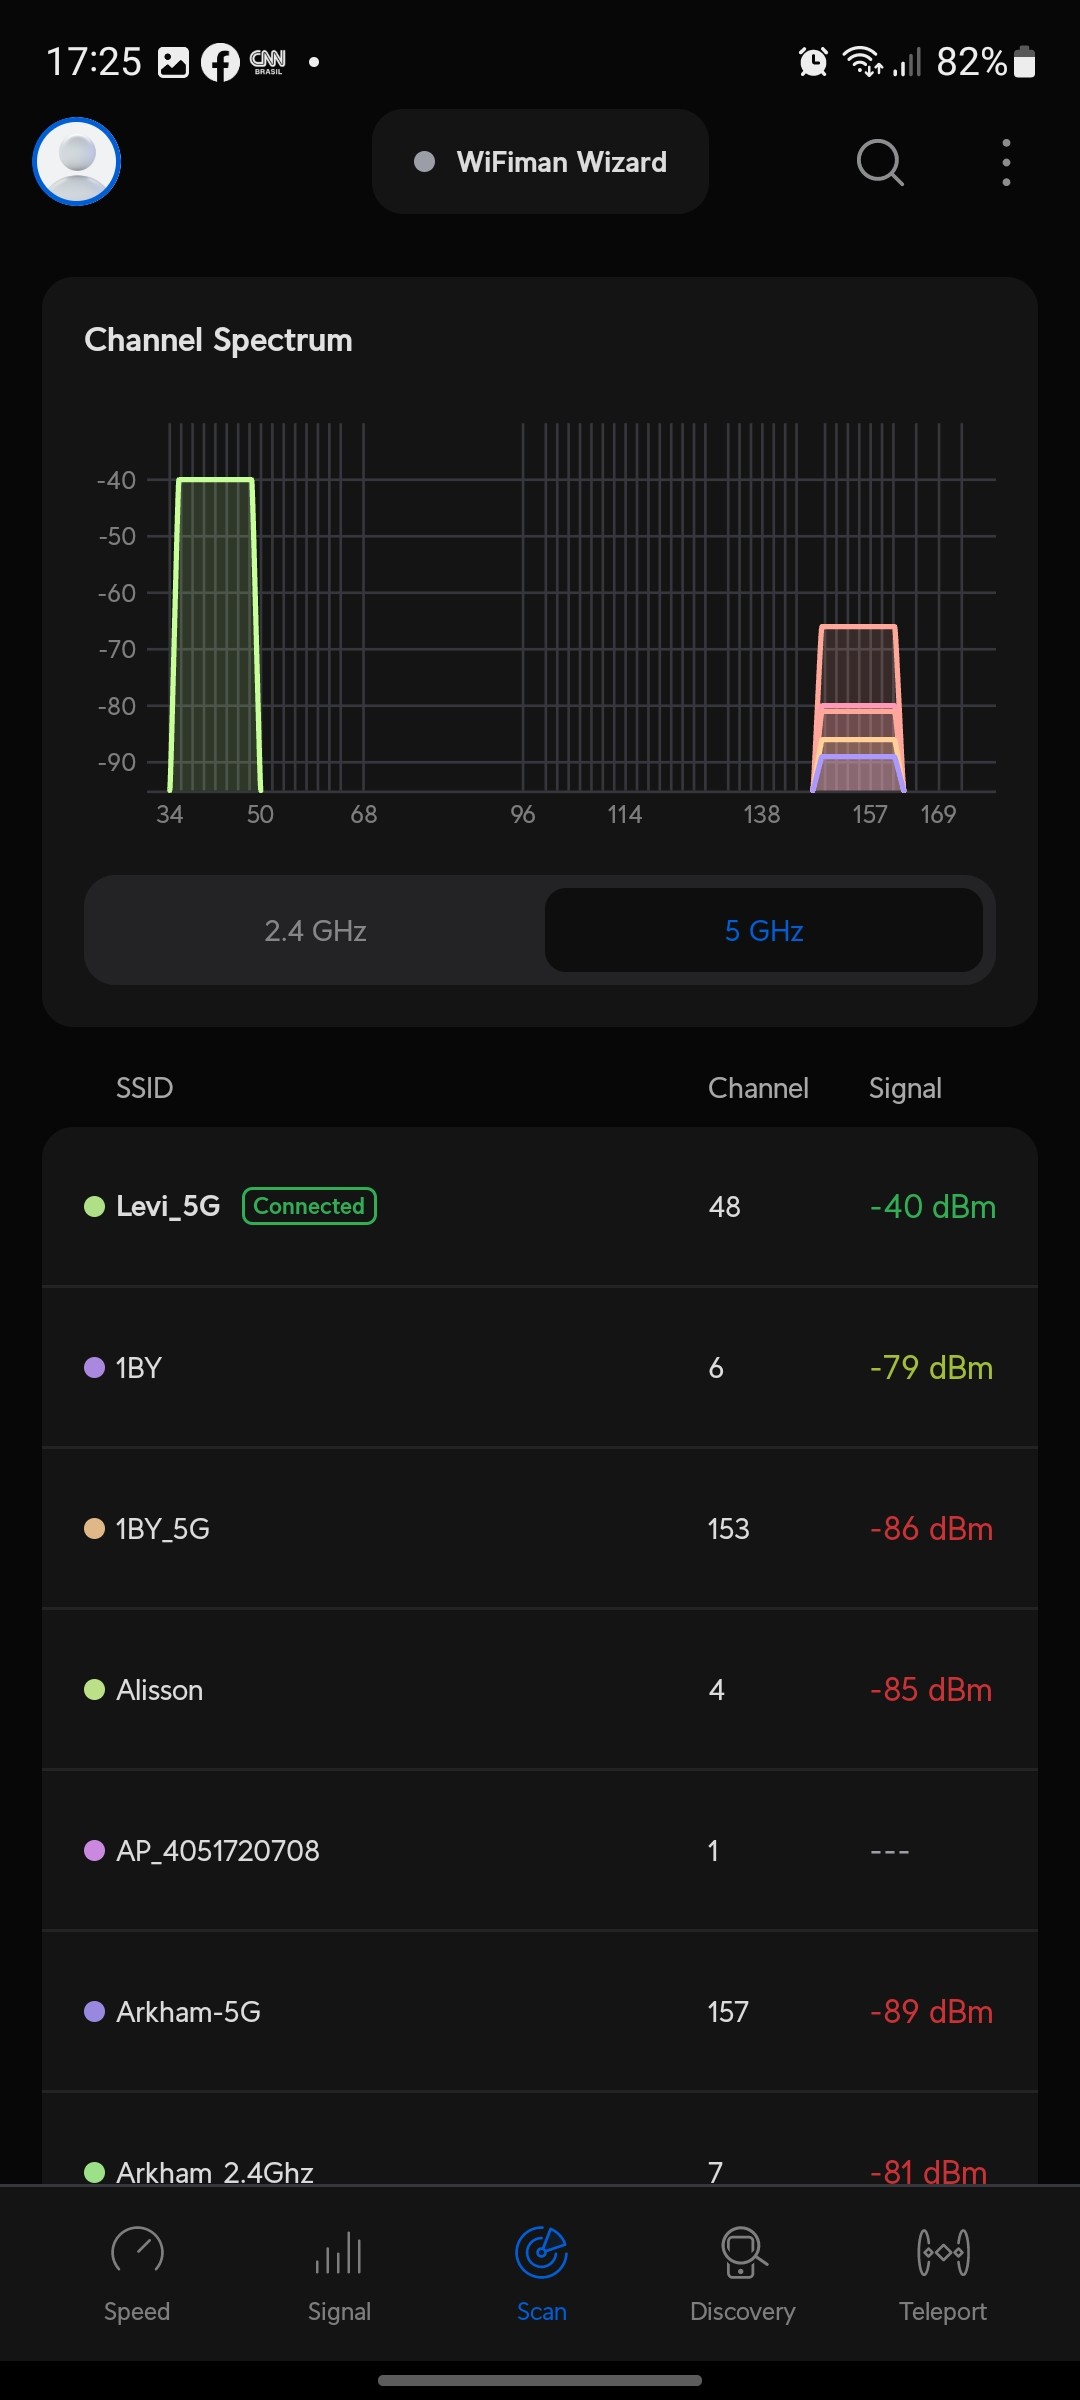Screen dimensions: 1080x2400
Task: Select the 1BY_5G network entry
Action: [540, 1529]
